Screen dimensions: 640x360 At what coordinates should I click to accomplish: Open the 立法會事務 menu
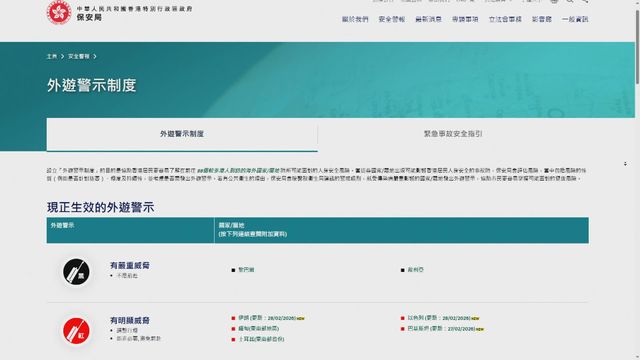pyautogui.click(x=505, y=19)
